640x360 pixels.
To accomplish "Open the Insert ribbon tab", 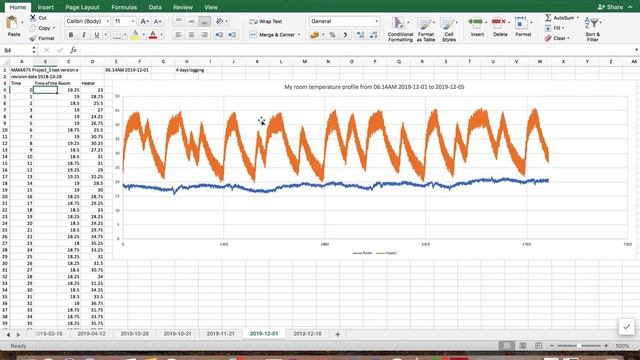I will click(x=45, y=7).
